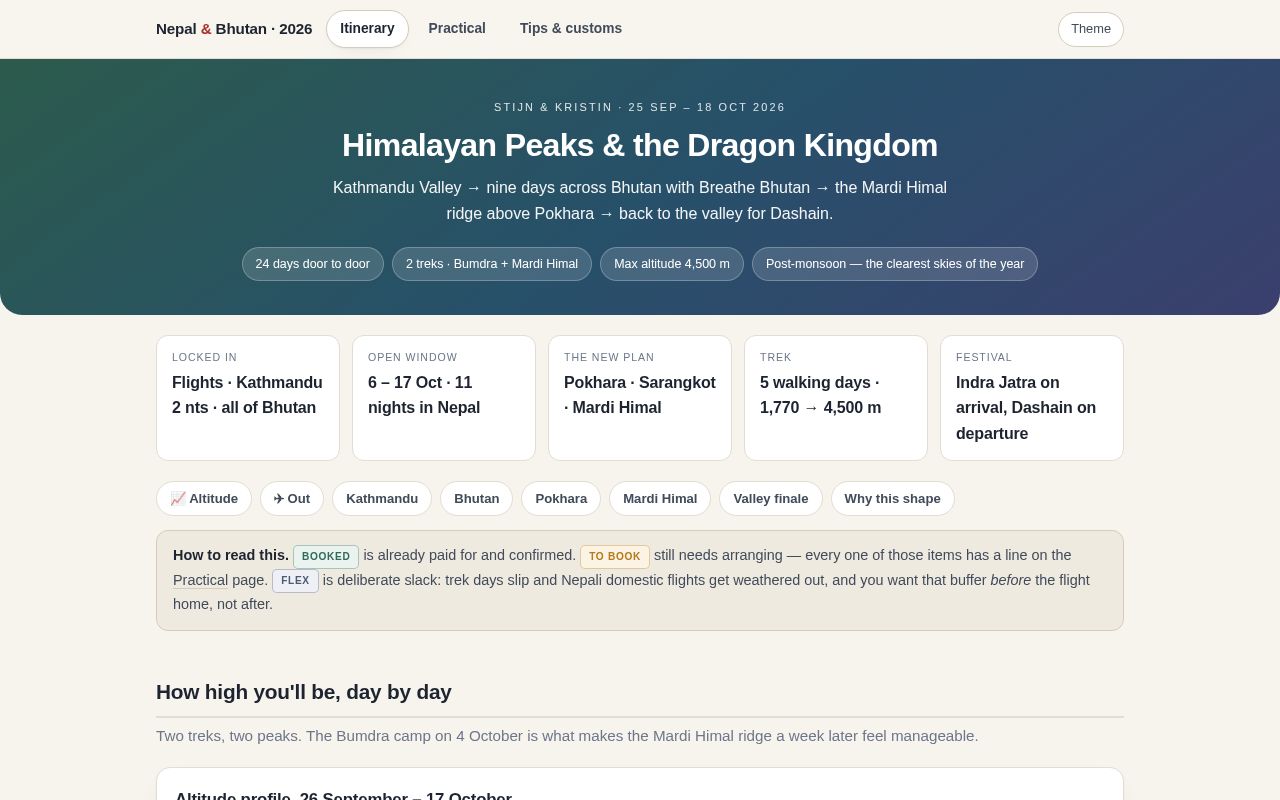
Task: Follow the Practical page link in the note
Action: (x=200, y=580)
